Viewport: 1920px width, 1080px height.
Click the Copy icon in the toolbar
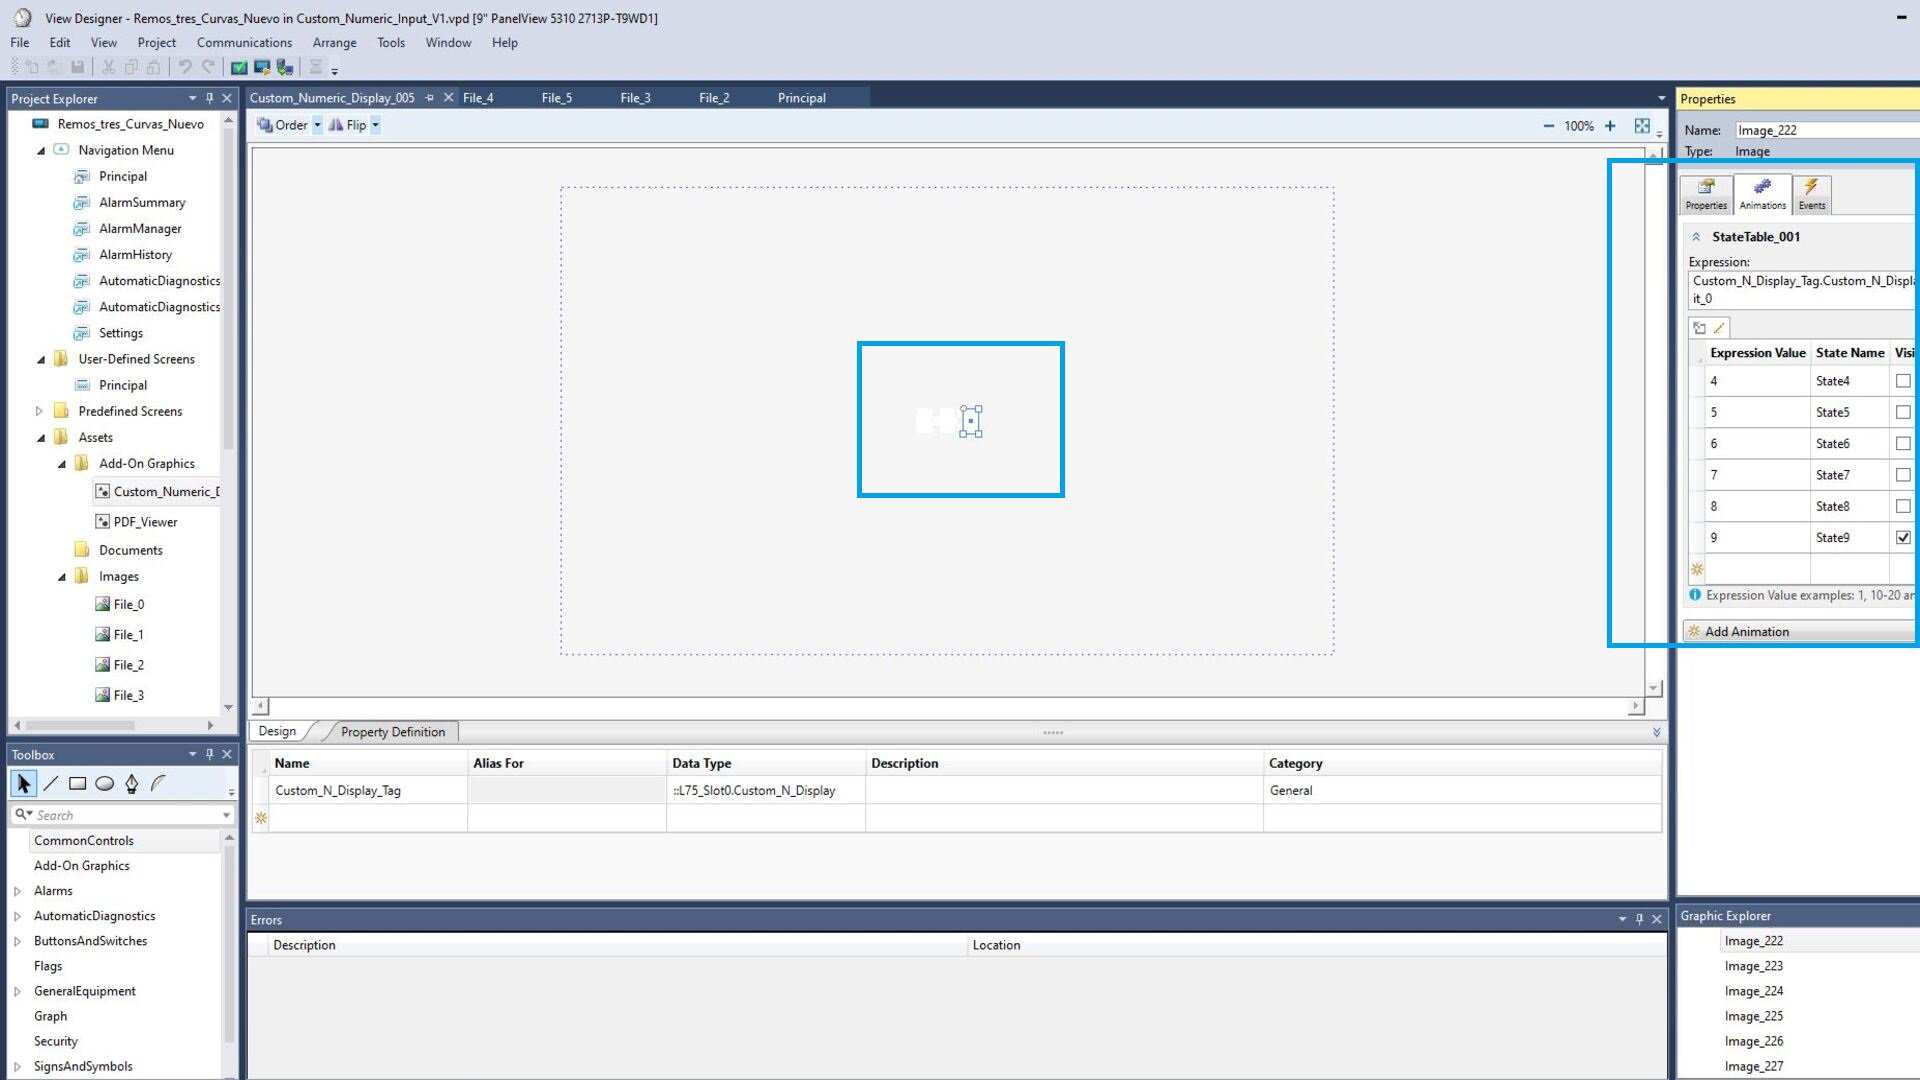131,67
